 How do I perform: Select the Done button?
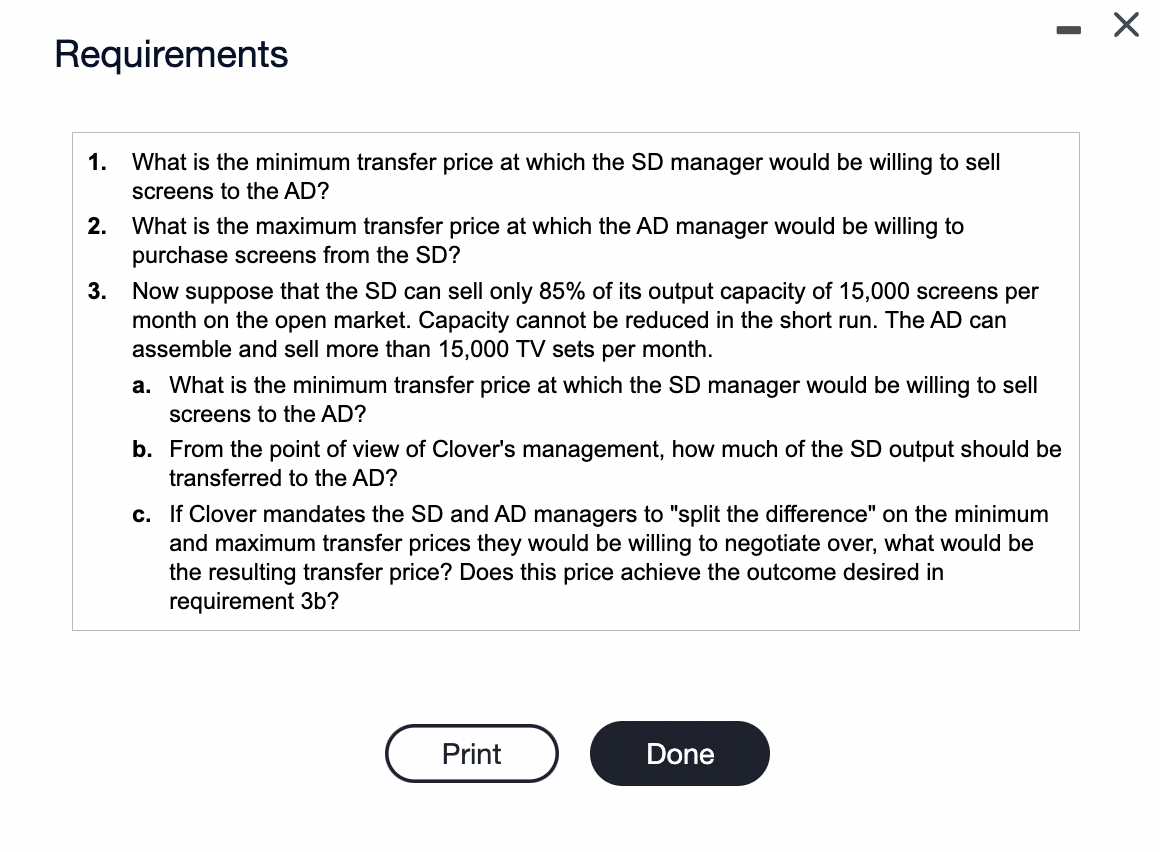679,754
